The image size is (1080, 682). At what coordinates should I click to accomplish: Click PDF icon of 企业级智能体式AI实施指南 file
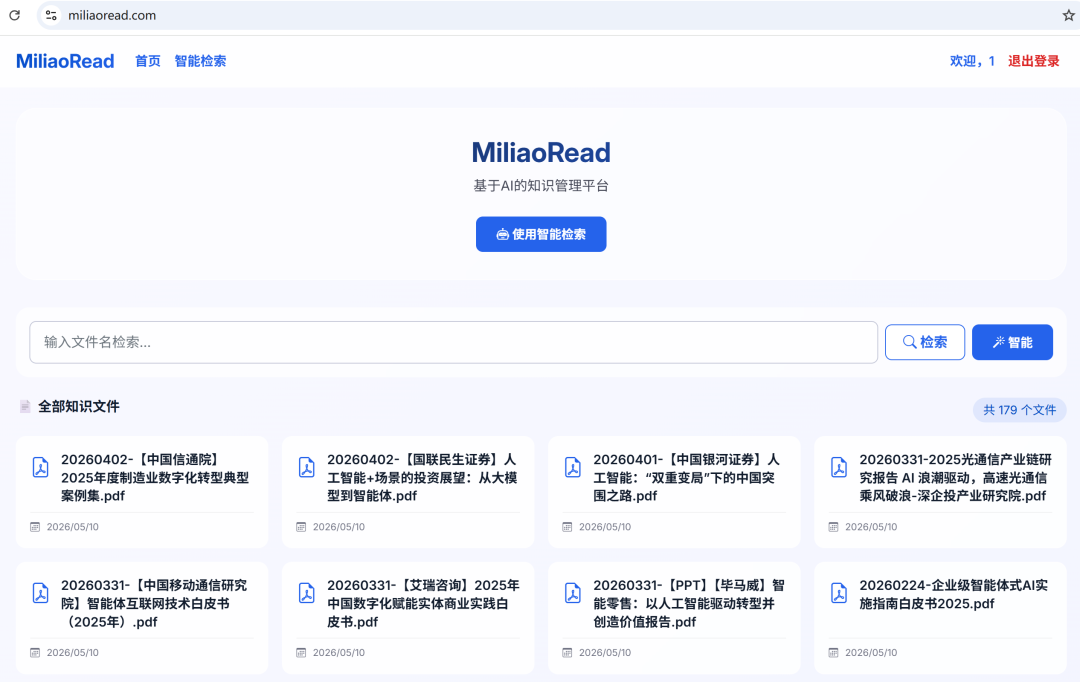pos(838,593)
